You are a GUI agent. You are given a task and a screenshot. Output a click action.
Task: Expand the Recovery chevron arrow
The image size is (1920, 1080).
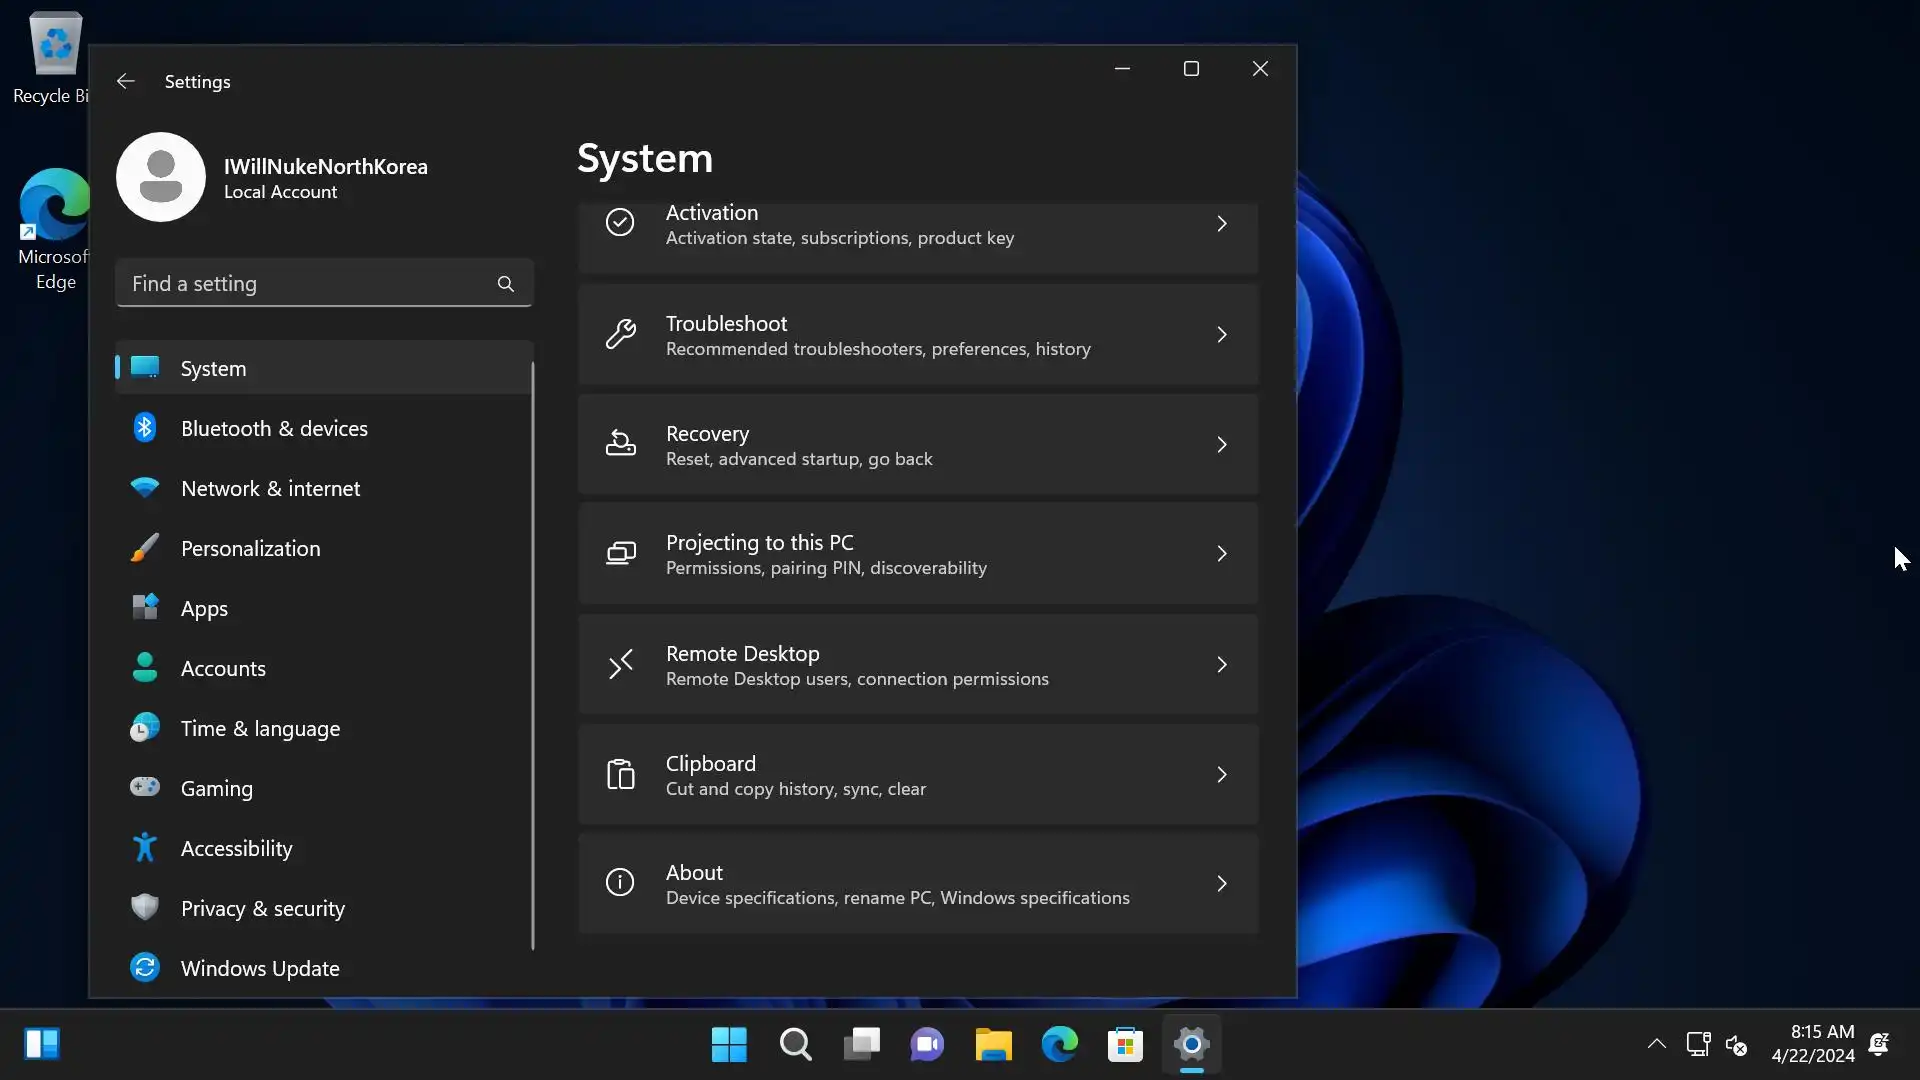pyautogui.click(x=1222, y=445)
